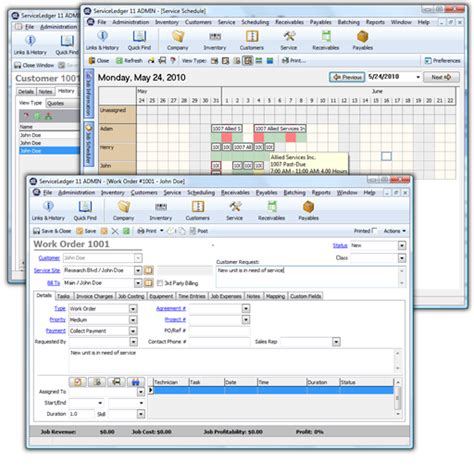This screenshot has width=474, height=474.
Task: Open Inventory module in Work Order window
Action: 161,211
